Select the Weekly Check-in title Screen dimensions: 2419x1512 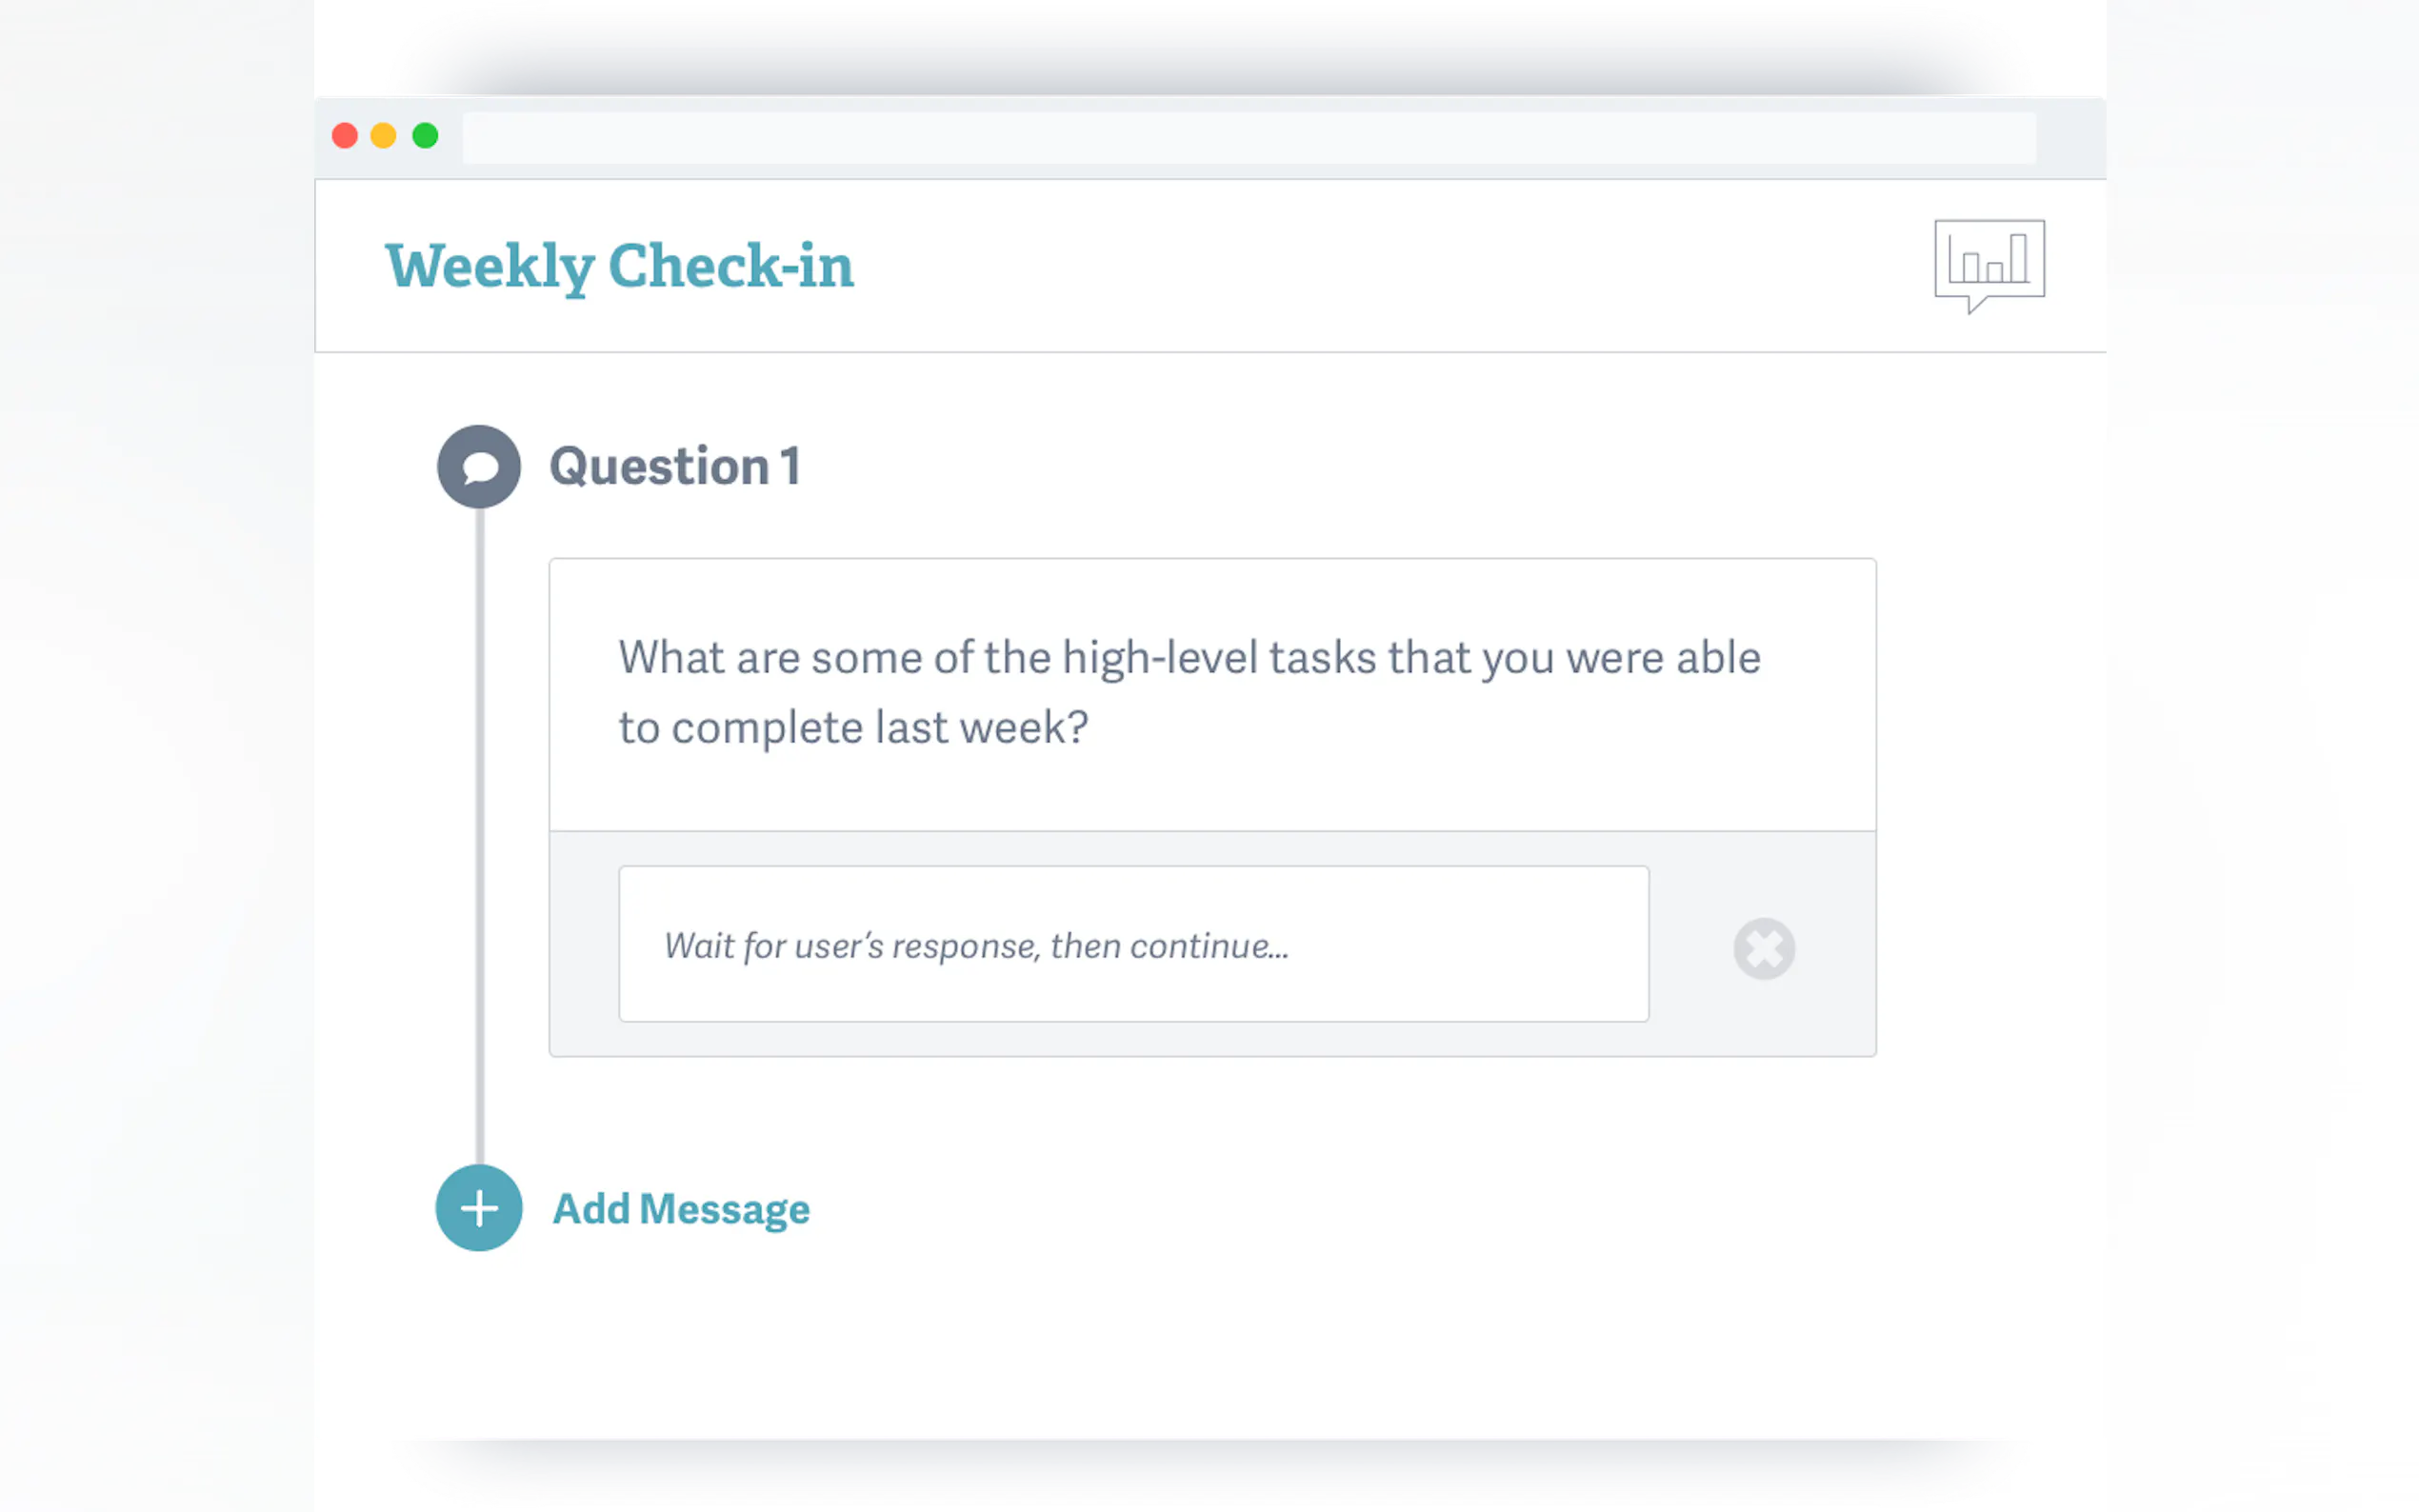coord(620,266)
